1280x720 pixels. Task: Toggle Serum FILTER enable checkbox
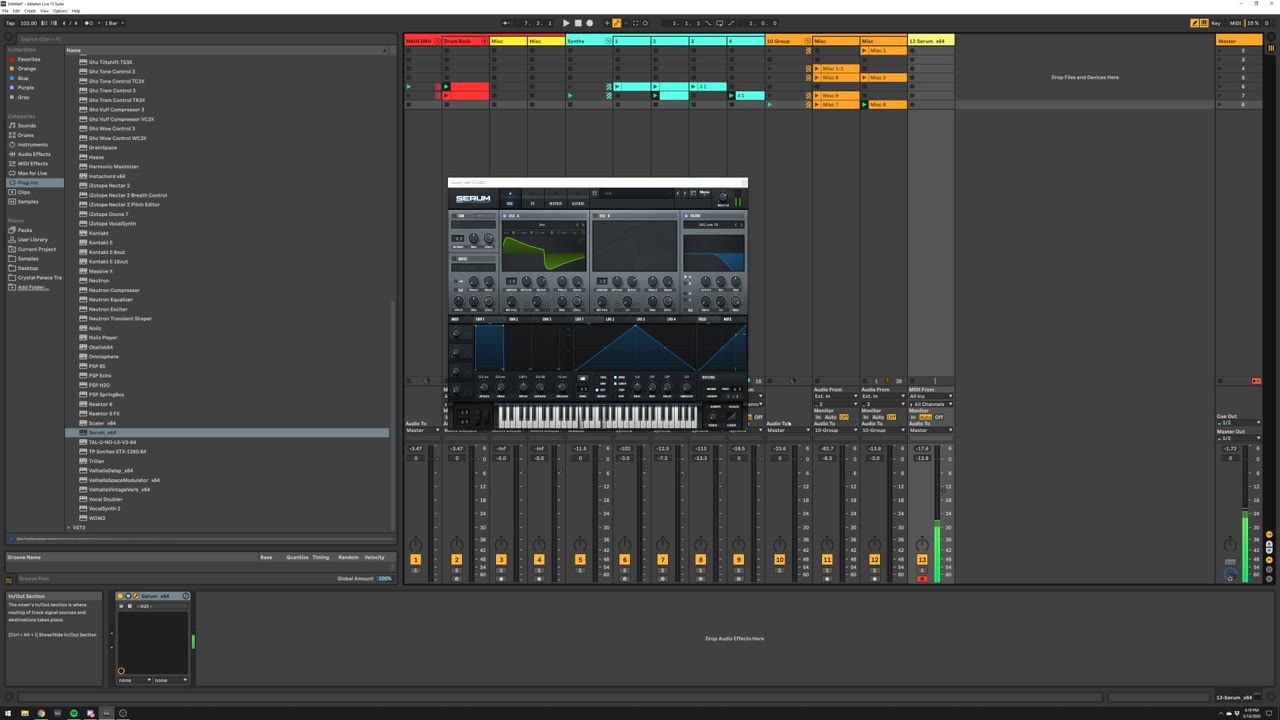pyautogui.click(x=686, y=216)
